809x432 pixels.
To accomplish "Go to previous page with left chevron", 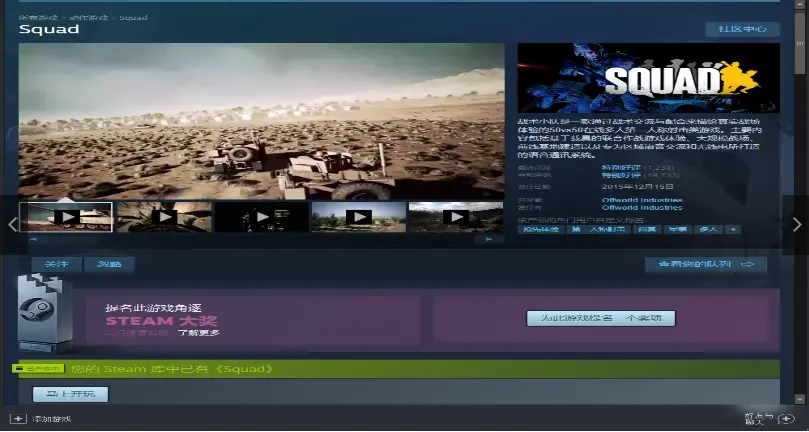I will tap(13, 225).
